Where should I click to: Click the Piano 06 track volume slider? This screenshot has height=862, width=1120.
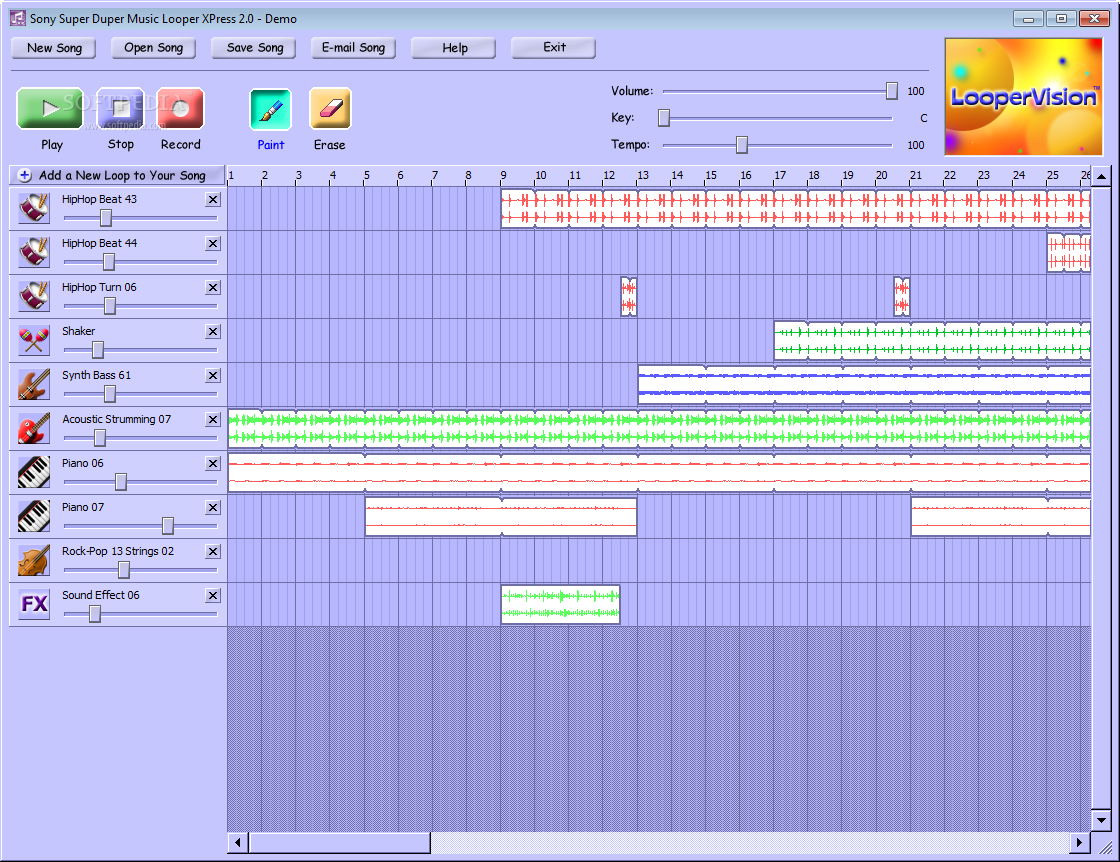point(121,482)
